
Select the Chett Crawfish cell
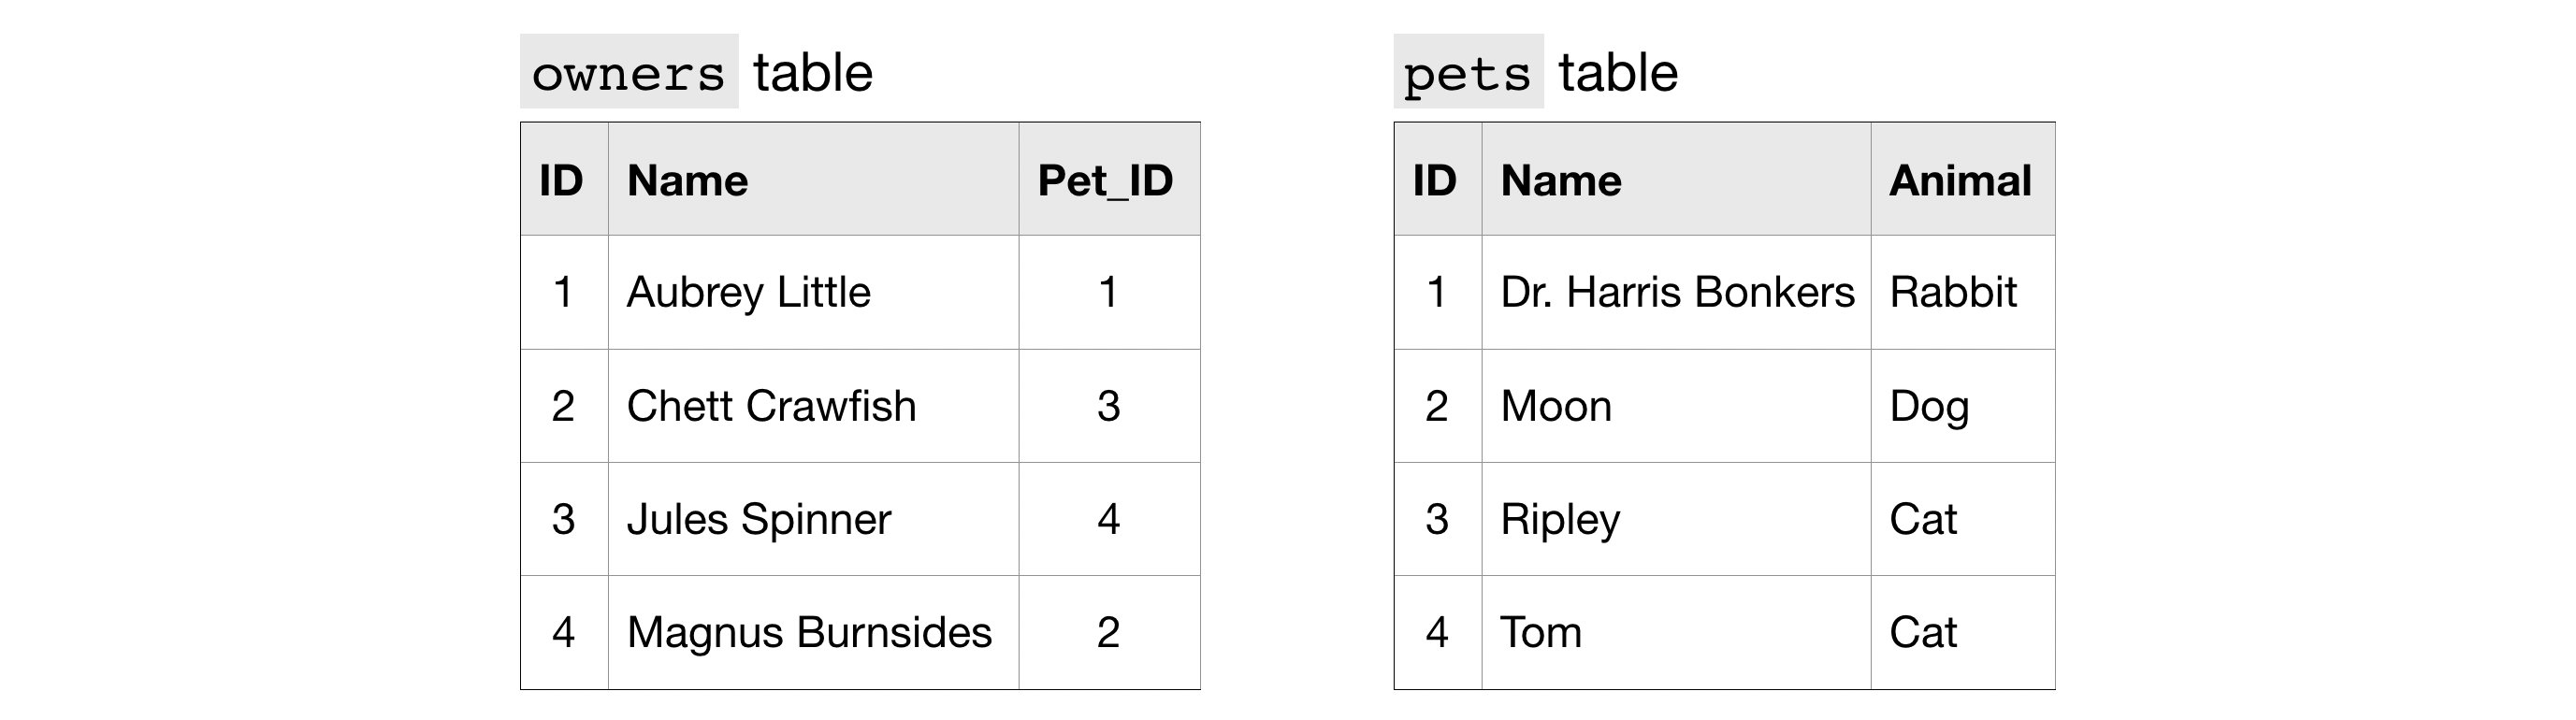(x=771, y=406)
